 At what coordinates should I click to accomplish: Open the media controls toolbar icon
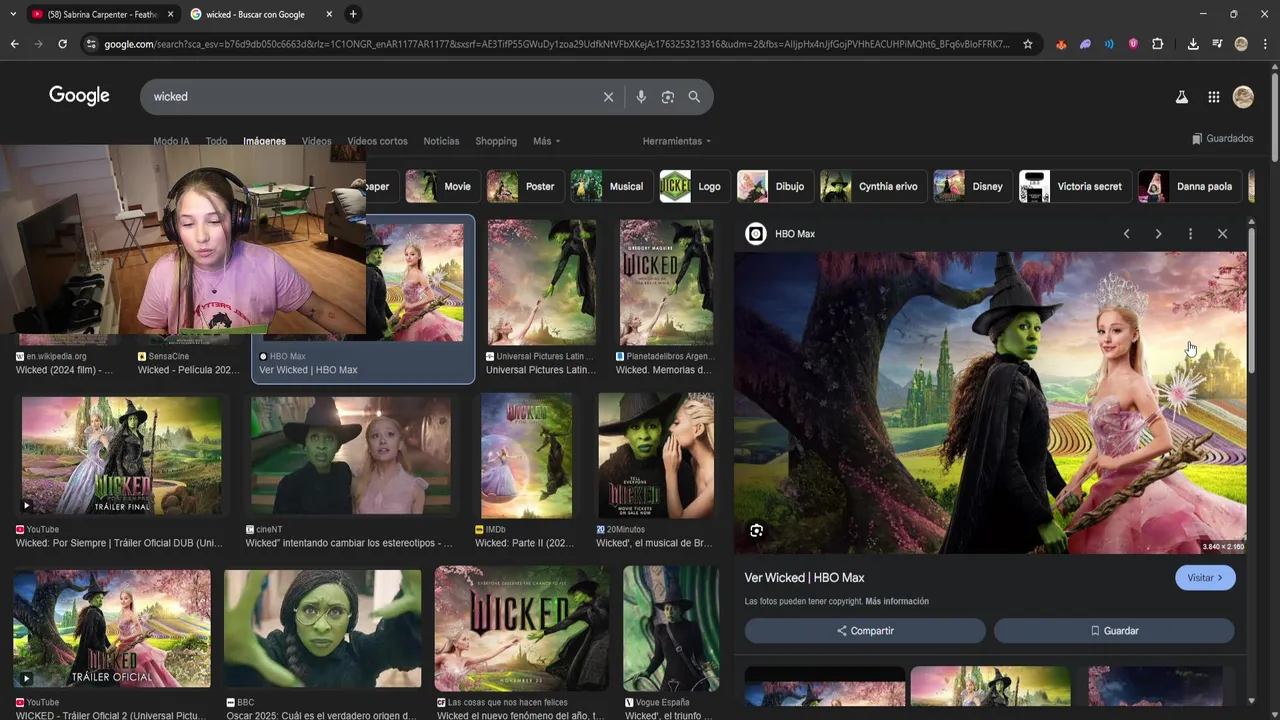1217,44
